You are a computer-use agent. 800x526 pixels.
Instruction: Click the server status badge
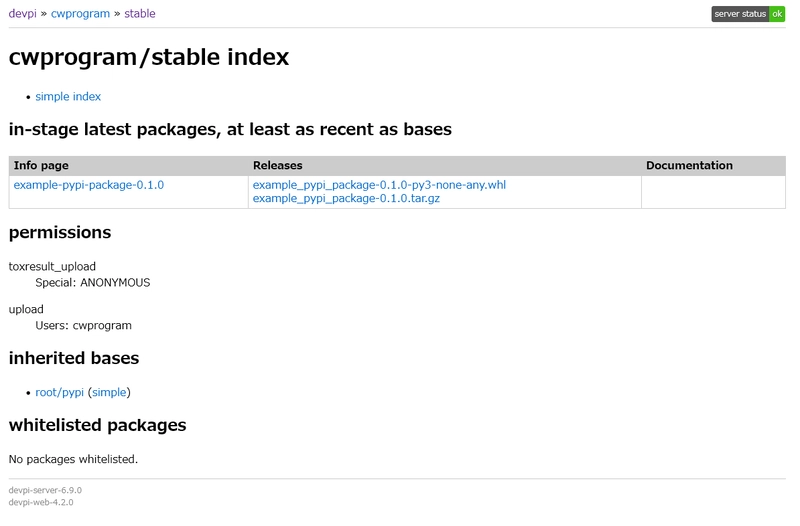pyautogui.click(x=748, y=14)
